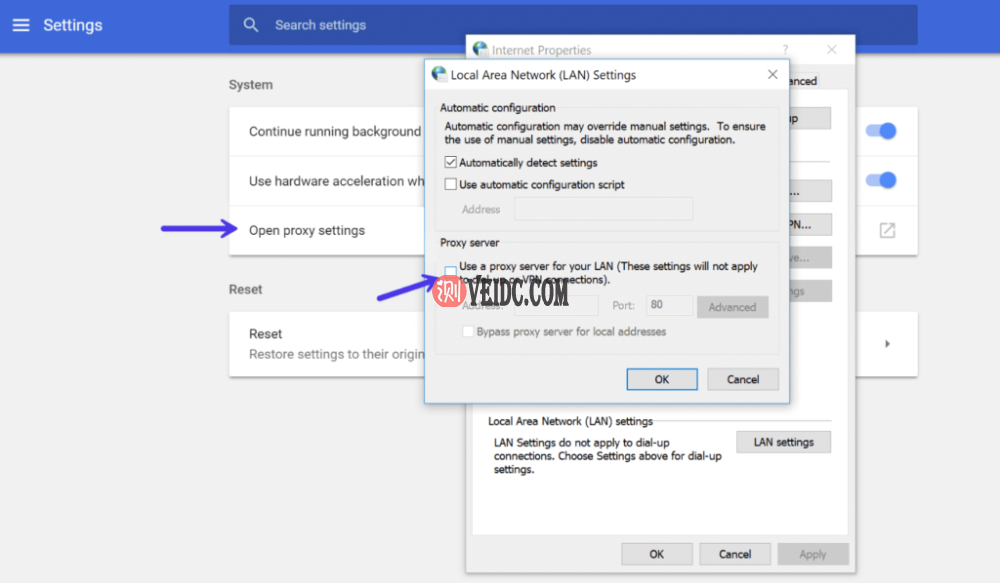Open Advanced proxy server settings
Screen dimensions: 1000x583
(x=732, y=306)
